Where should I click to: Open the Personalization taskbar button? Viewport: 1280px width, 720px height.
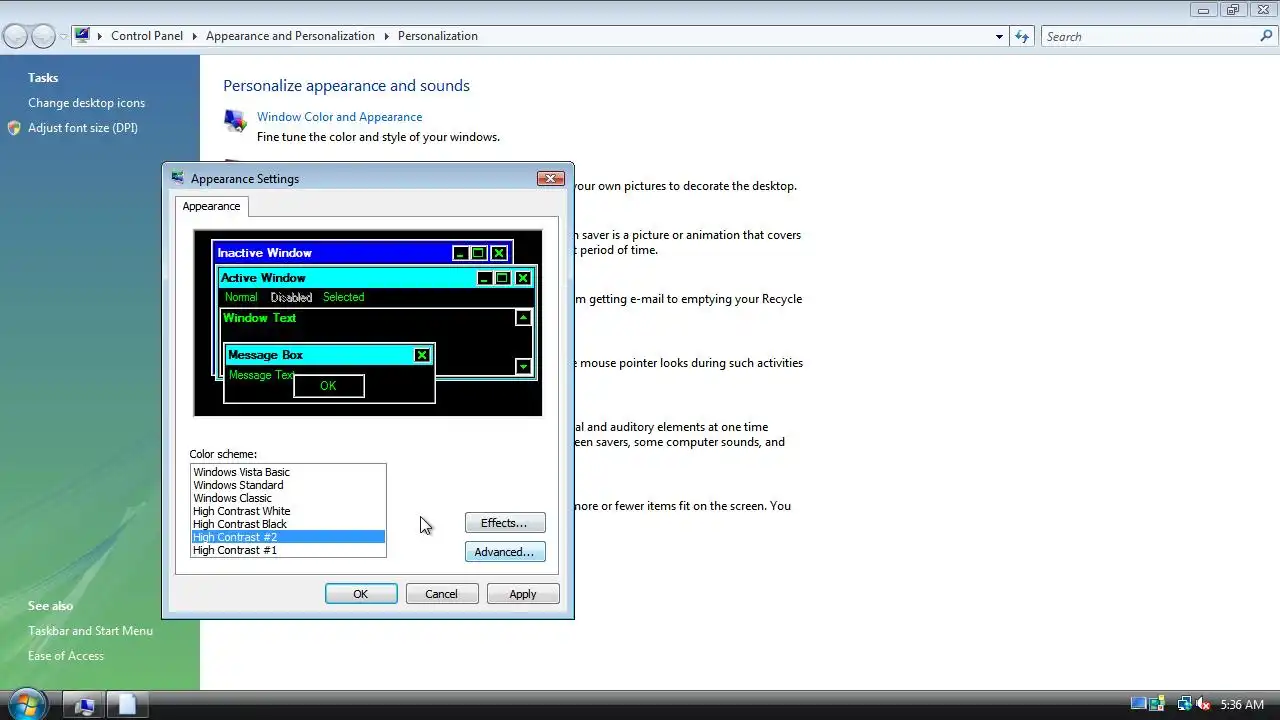click(84, 705)
